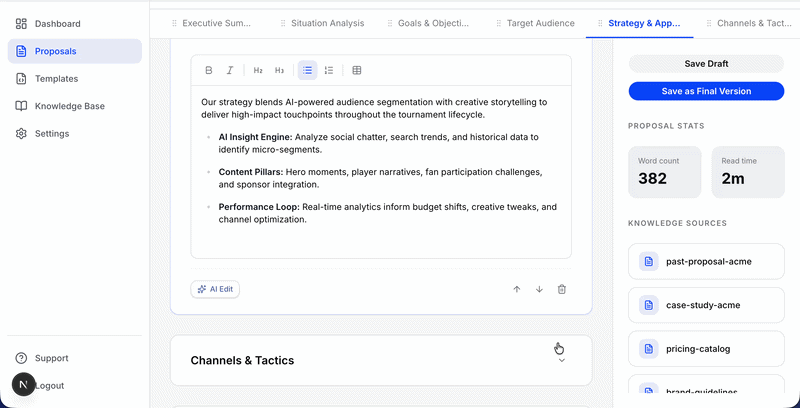The width and height of the screenshot is (800, 408).
Task: Open Knowledge Base from the sidebar
Action: (x=74, y=106)
